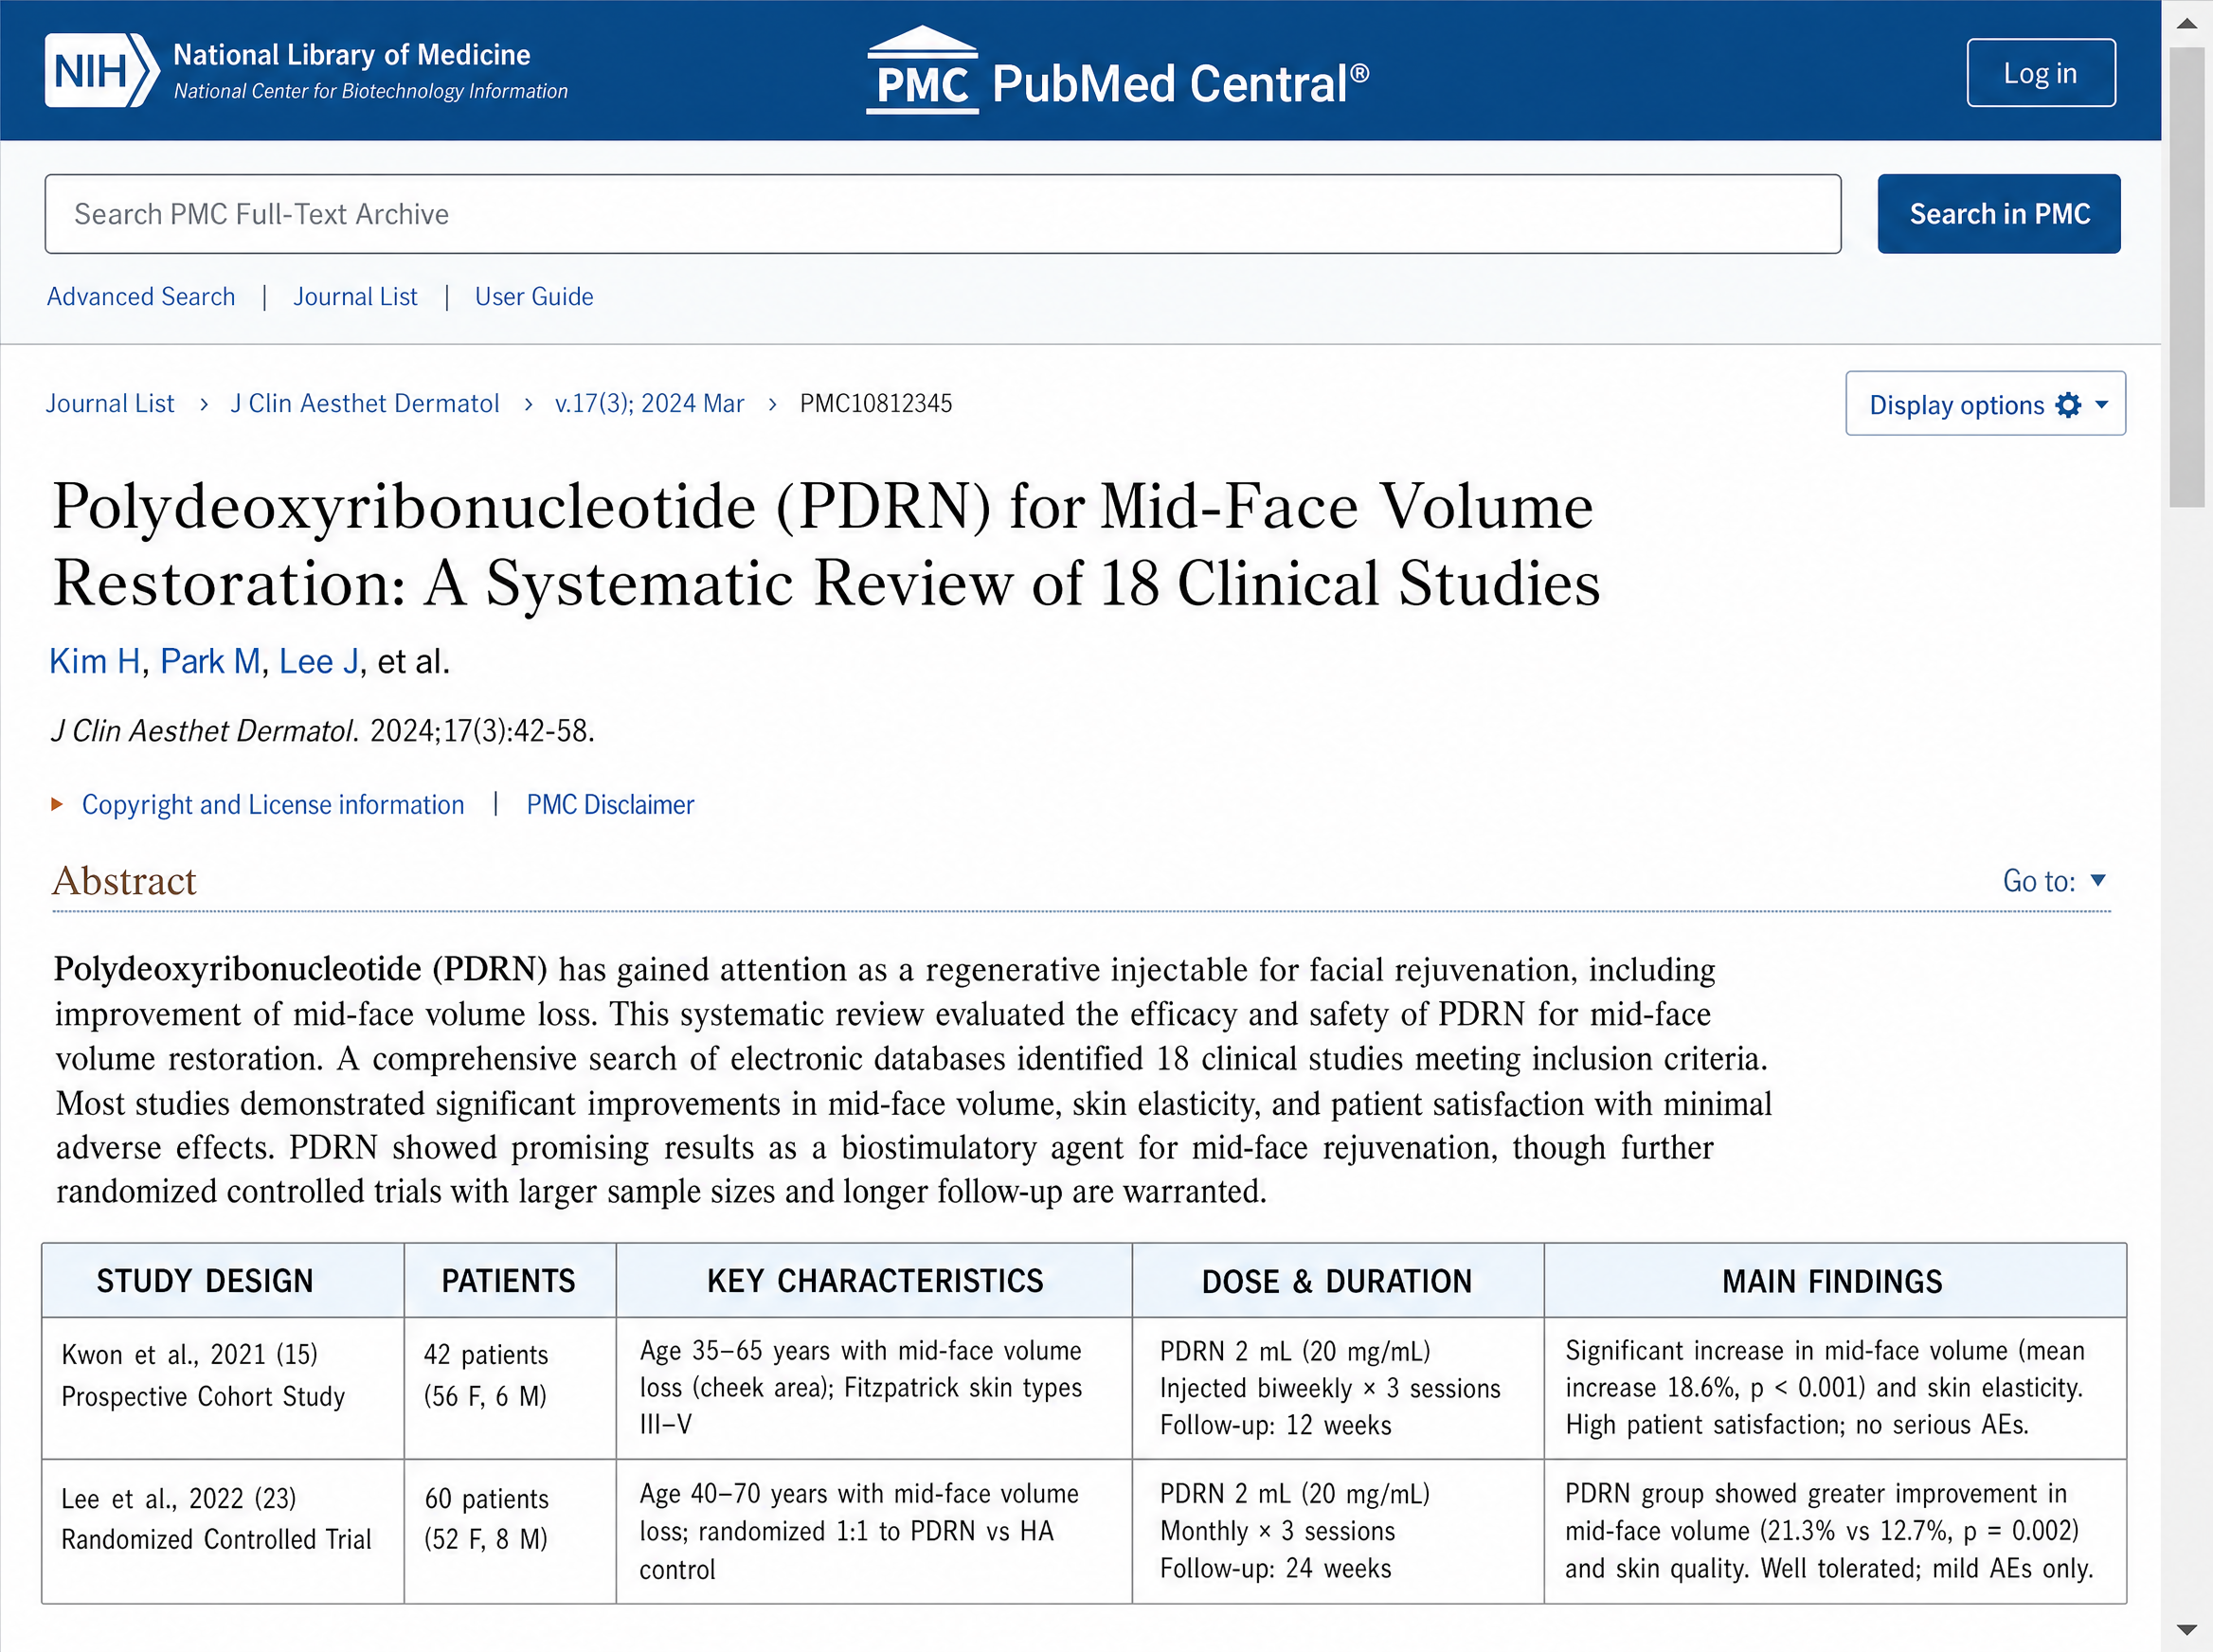This screenshot has width=2213, height=1652.
Task: Click National Library of Medicine header text
Action: pos(352,54)
